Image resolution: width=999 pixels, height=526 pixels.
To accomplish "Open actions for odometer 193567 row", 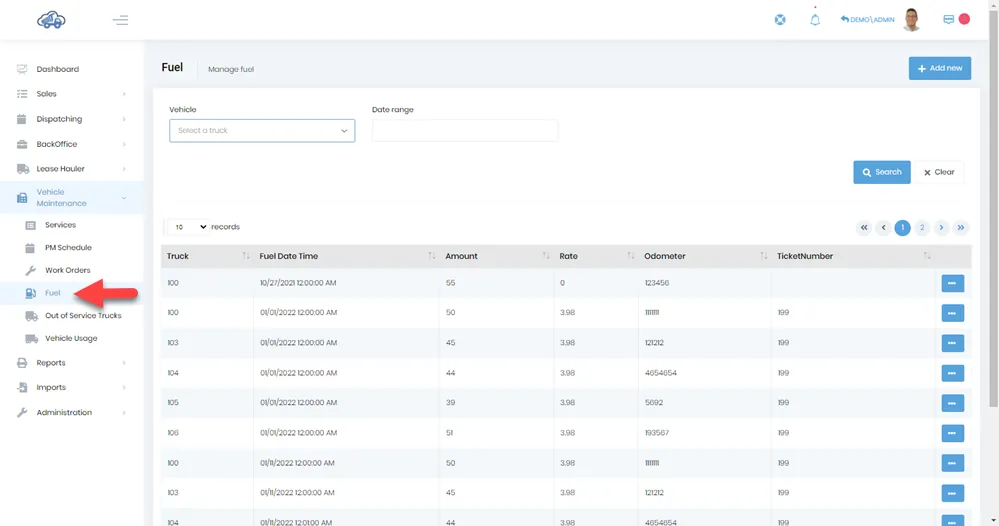I will click(952, 433).
